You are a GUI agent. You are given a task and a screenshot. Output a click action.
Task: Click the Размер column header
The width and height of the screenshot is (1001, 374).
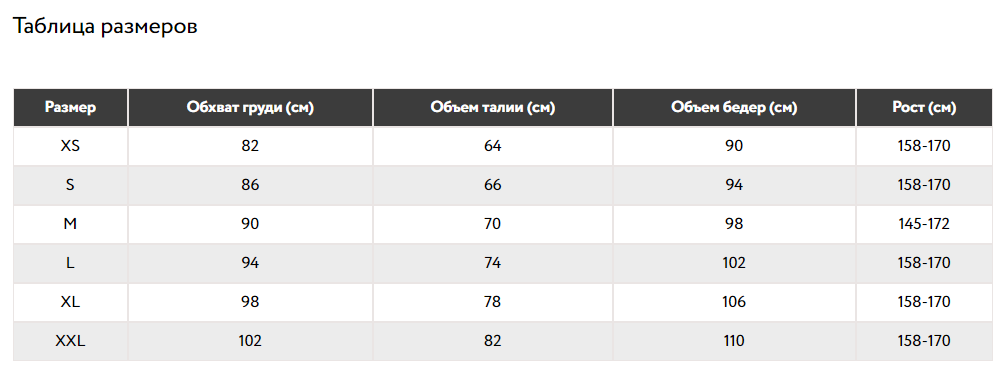(70, 107)
